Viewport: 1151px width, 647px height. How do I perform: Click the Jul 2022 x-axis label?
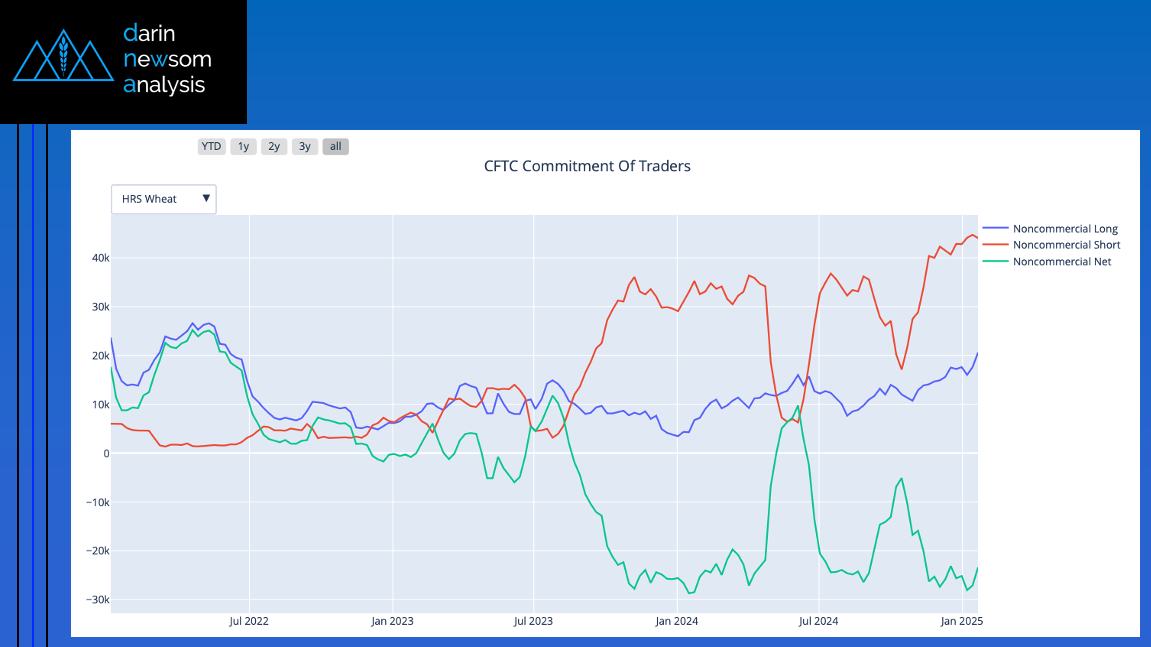click(249, 621)
